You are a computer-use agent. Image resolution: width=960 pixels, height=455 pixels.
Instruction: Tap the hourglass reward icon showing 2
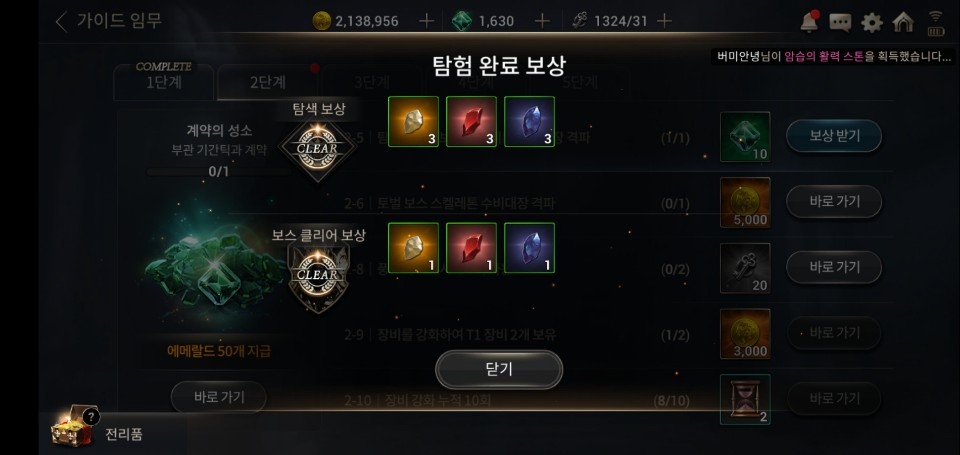pyautogui.click(x=745, y=399)
